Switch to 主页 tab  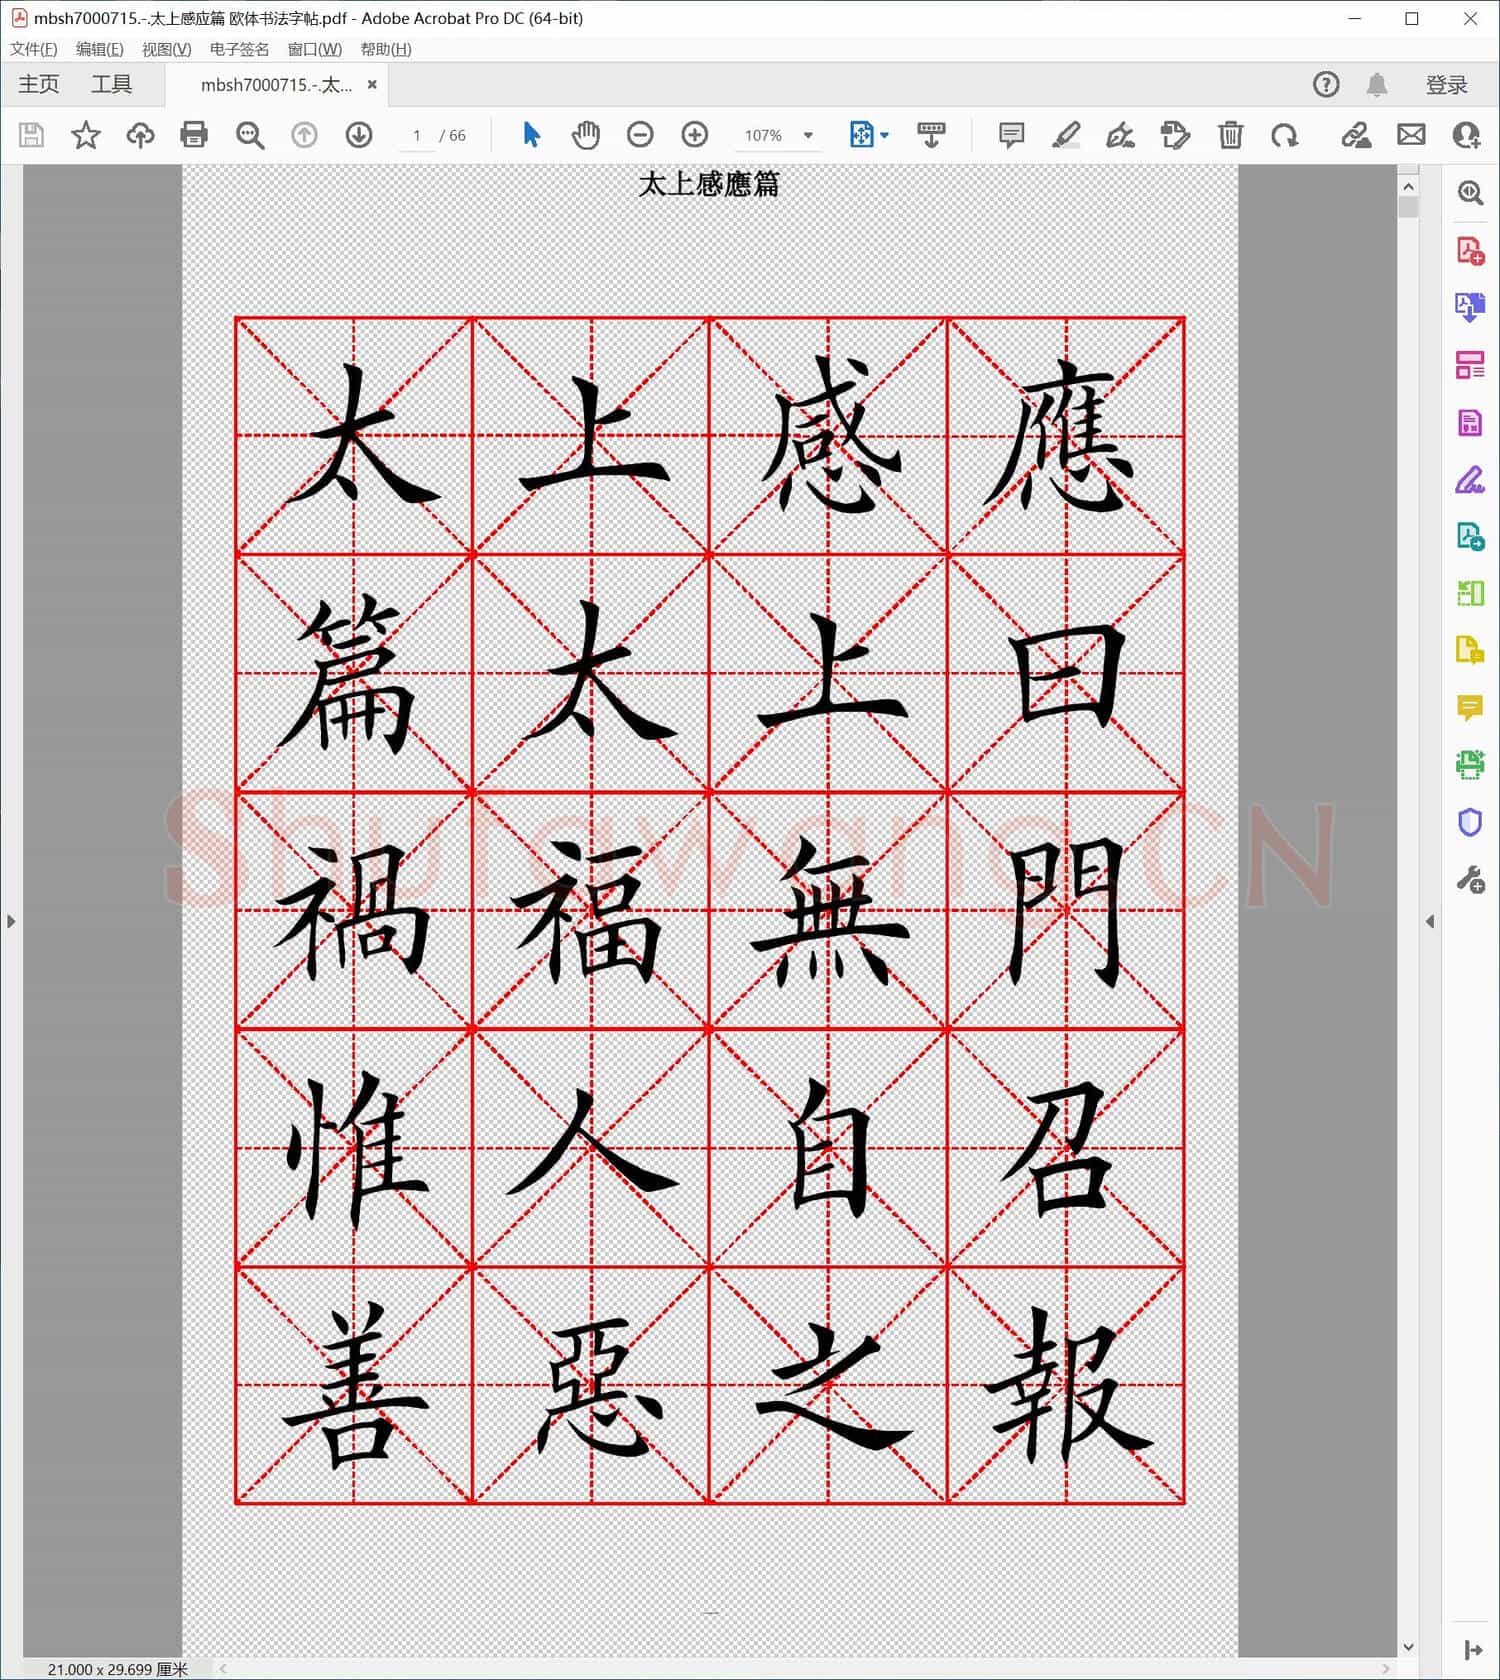click(39, 85)
